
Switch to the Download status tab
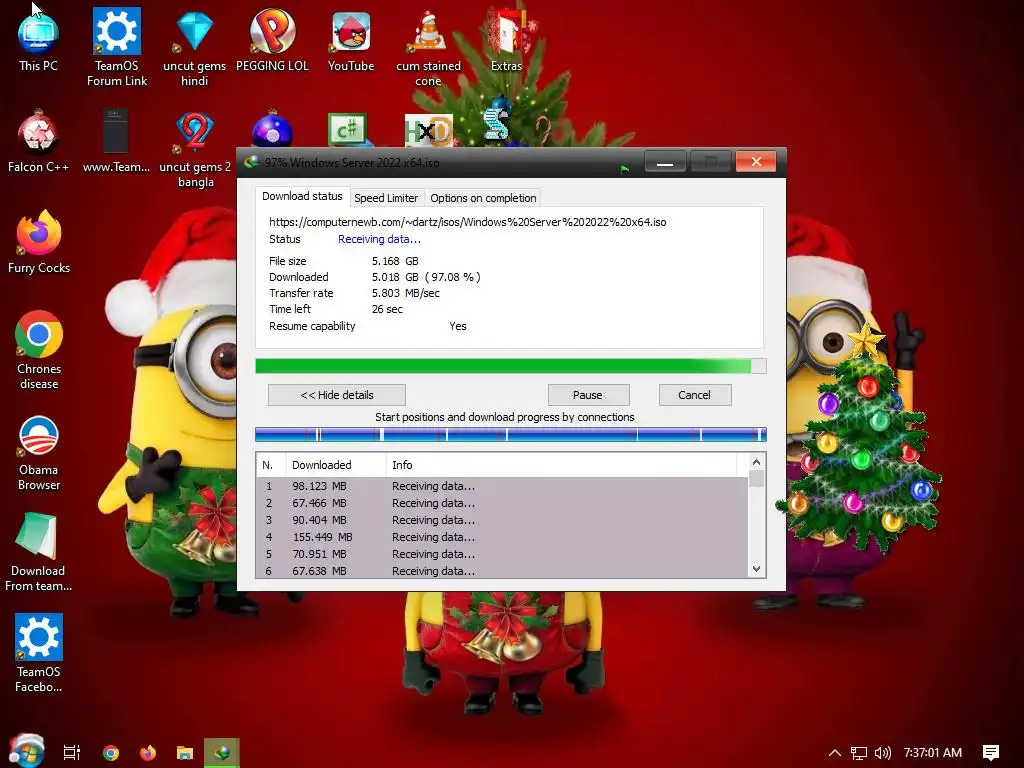click(x=302, y=196)
